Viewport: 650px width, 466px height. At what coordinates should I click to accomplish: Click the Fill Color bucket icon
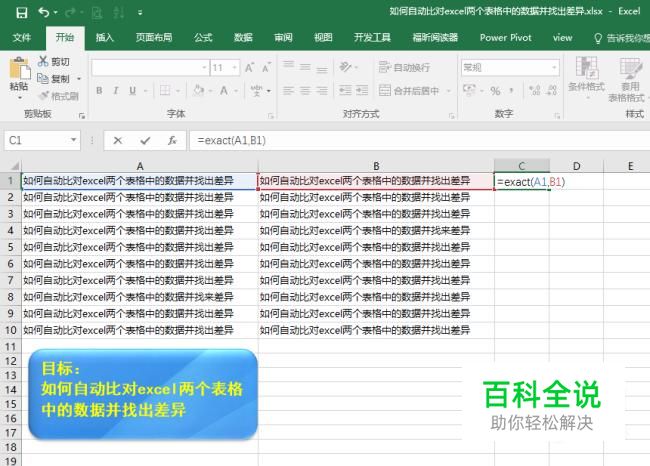point(199,90)
